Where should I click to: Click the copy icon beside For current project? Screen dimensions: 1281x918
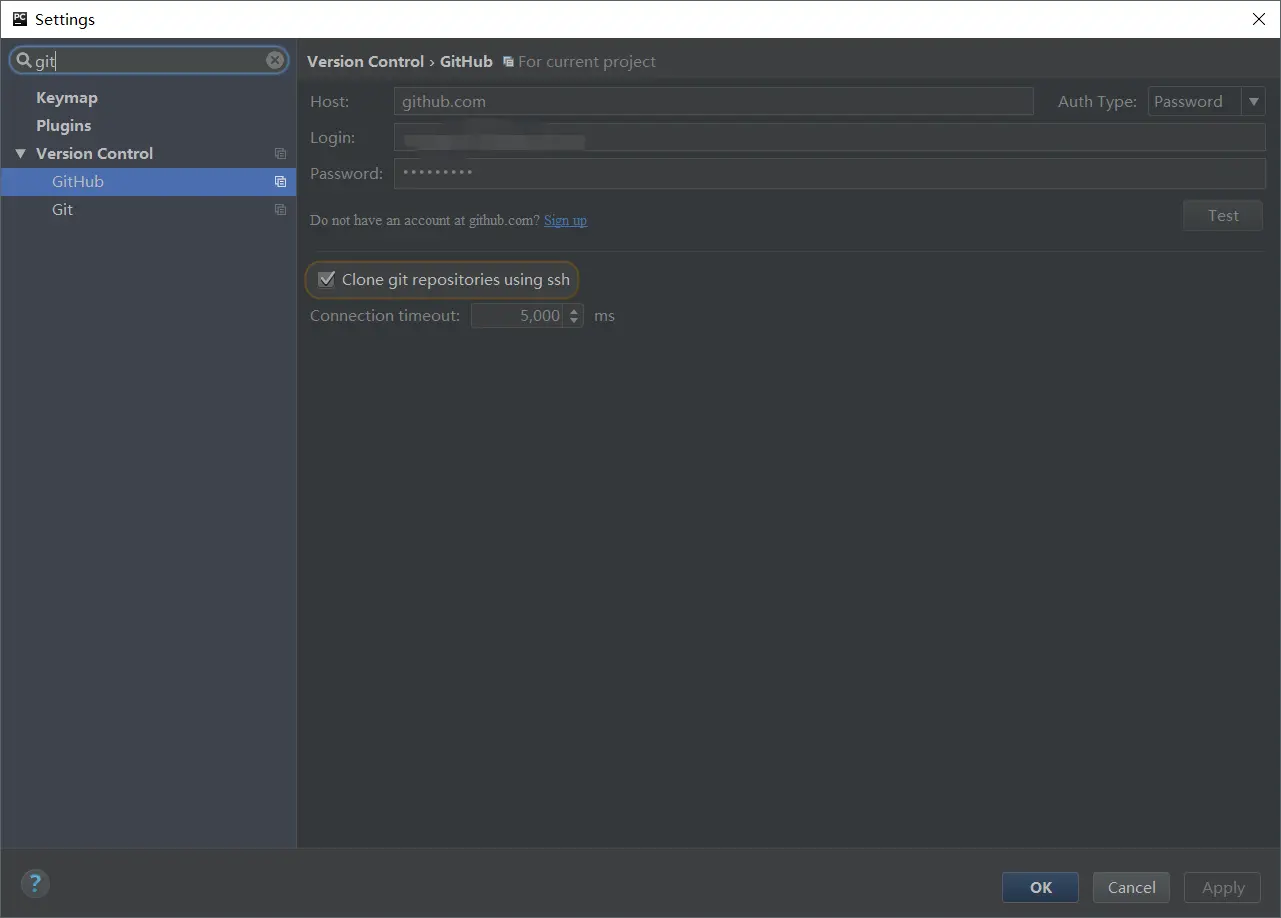tap(508, 62)
